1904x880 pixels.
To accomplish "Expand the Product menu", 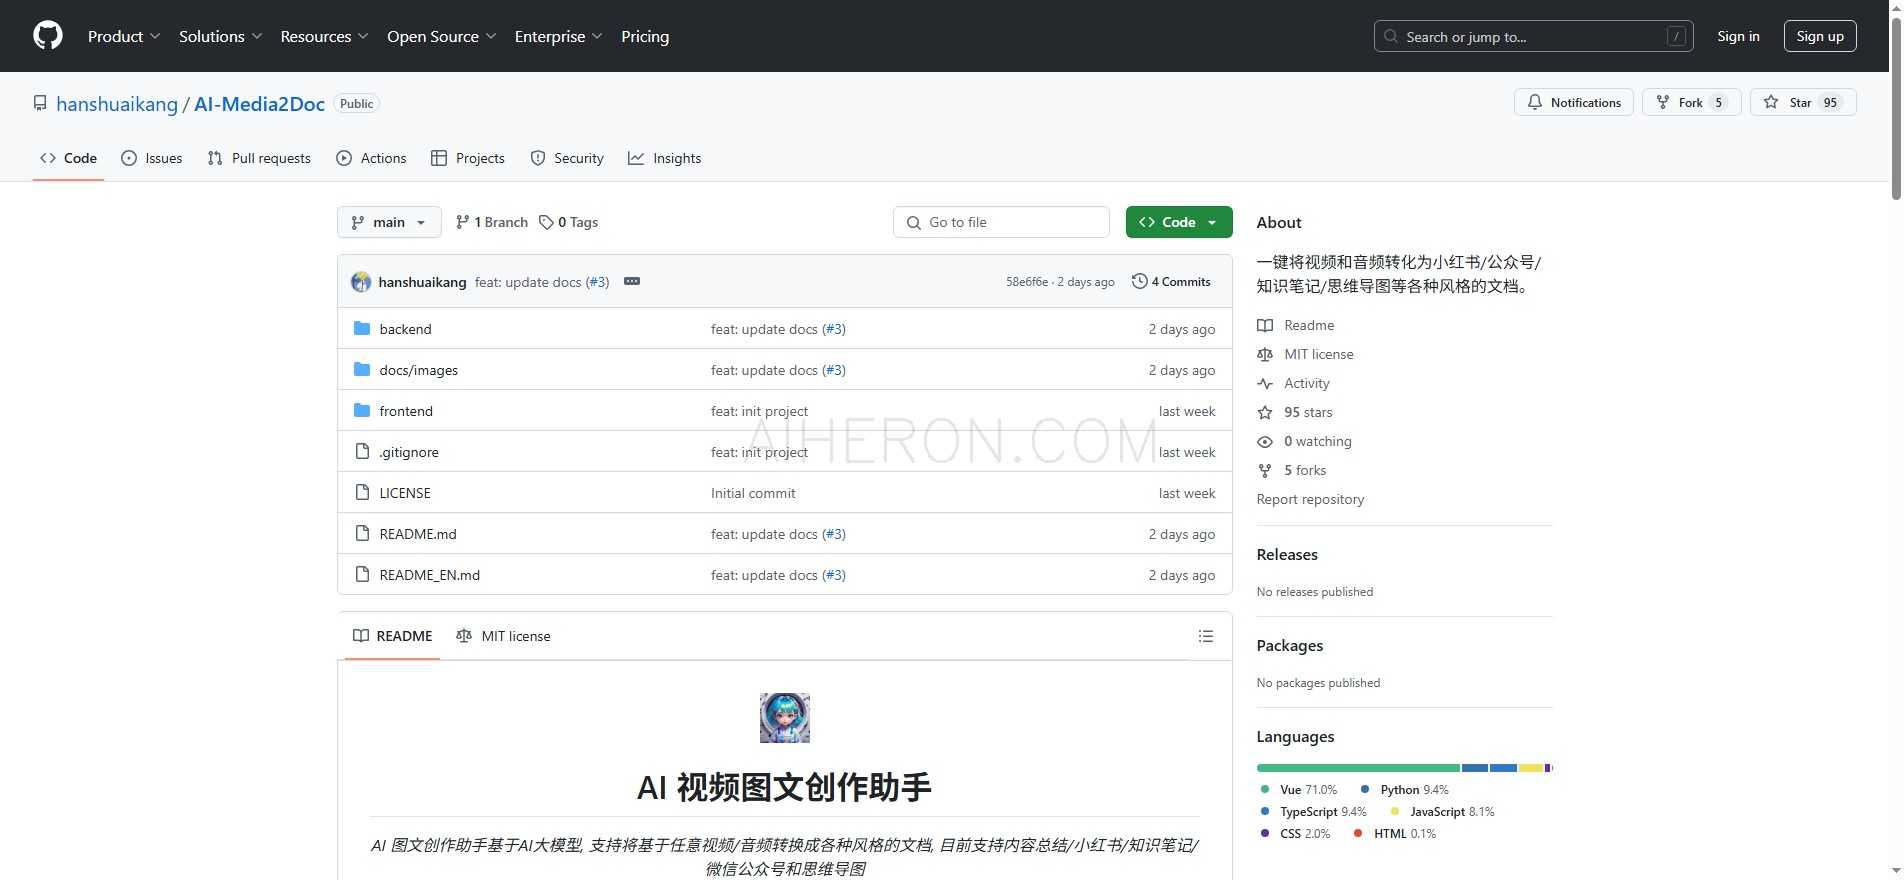I will click(124, 36).
